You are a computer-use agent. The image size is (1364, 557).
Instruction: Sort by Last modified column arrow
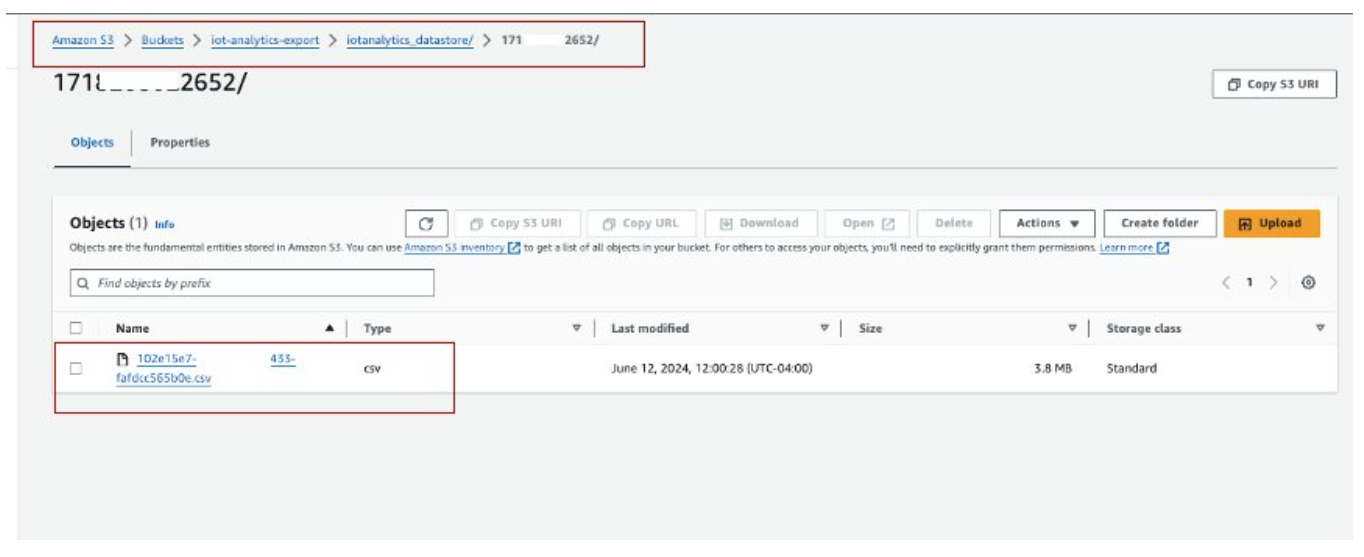[825, 328]
